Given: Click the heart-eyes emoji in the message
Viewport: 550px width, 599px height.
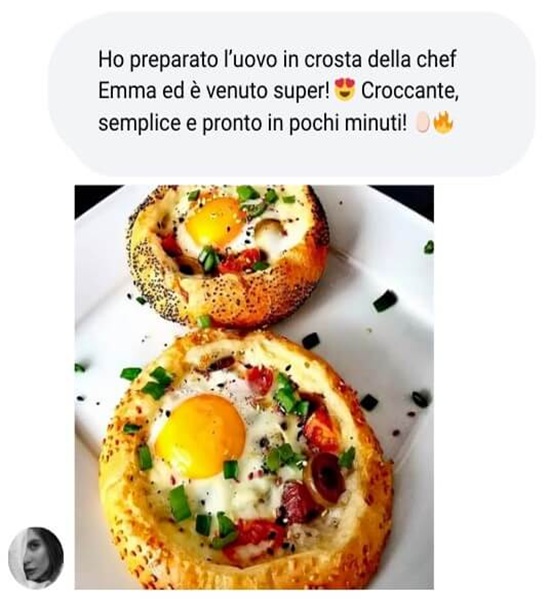Looking at the screenshot, I should 345,90.
